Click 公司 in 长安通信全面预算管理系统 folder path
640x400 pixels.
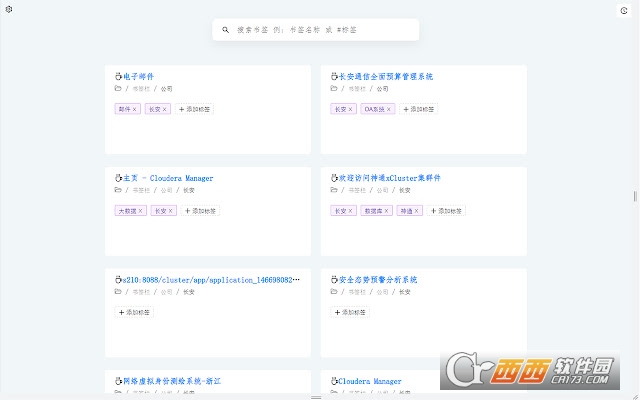pyautogui.click(x=382, y=89)
